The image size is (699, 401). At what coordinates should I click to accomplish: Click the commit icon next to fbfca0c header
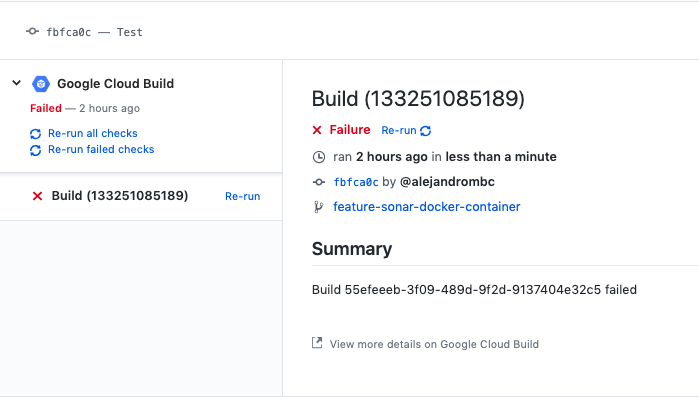click(x=32, y=32)
